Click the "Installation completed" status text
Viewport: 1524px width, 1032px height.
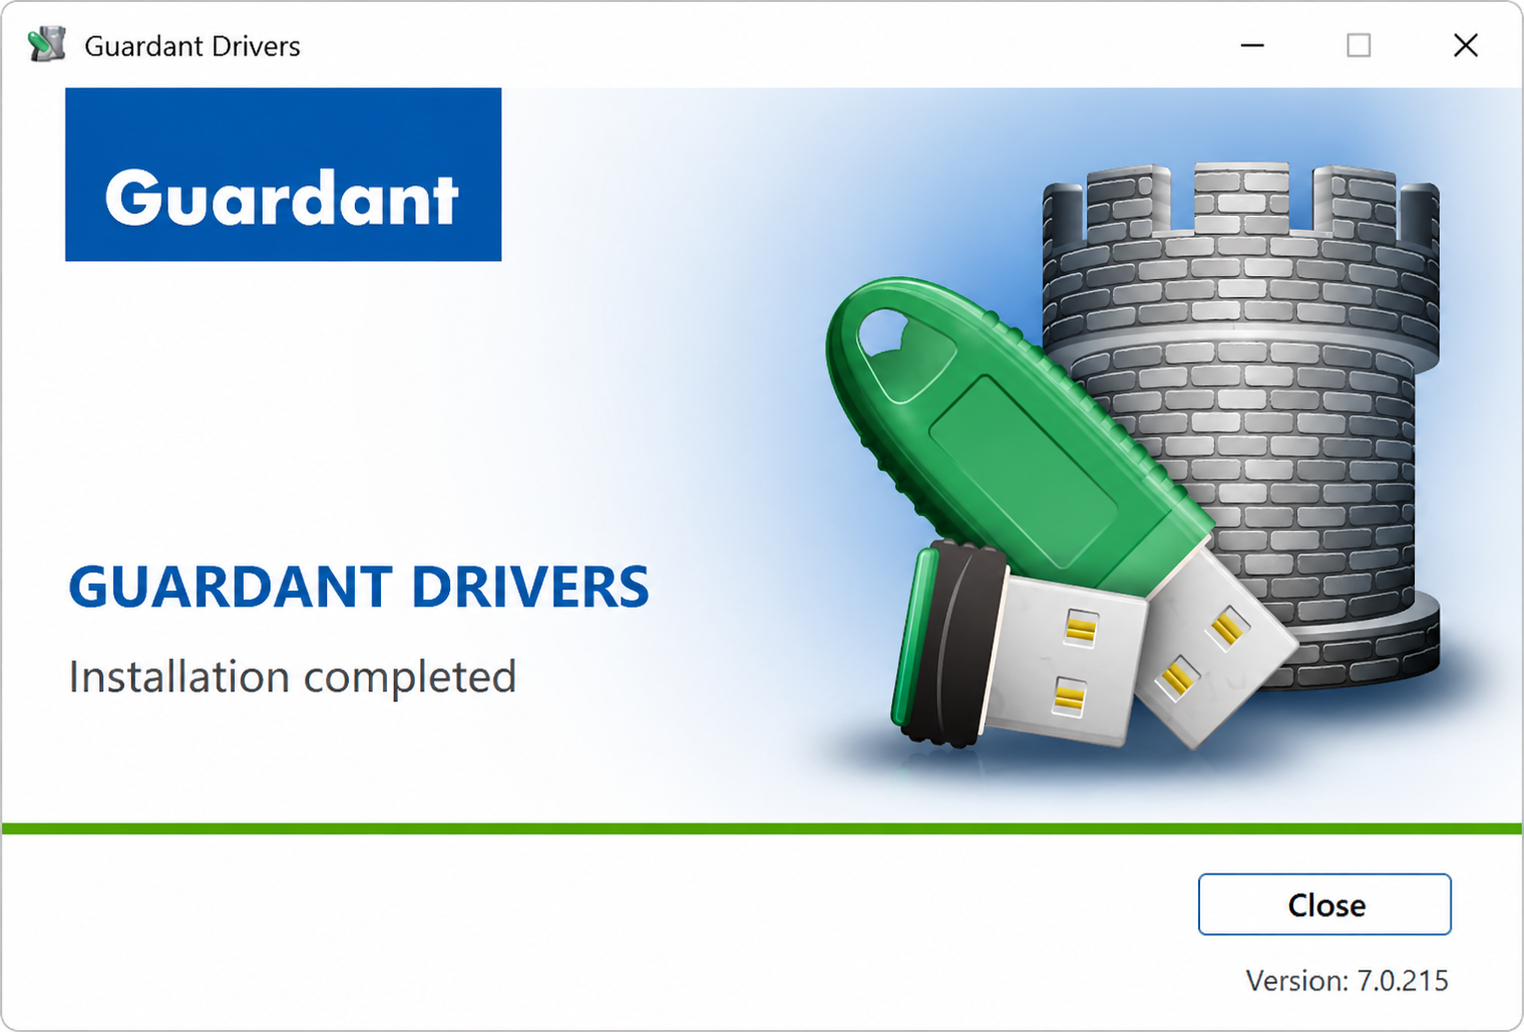coord(292,677)
